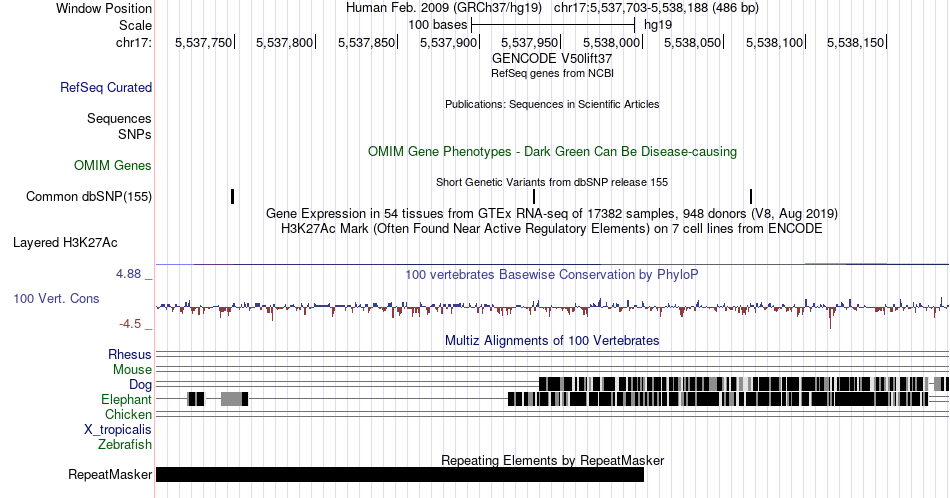
Task: Click the Window Position label
Action: (x=104, y=8)
